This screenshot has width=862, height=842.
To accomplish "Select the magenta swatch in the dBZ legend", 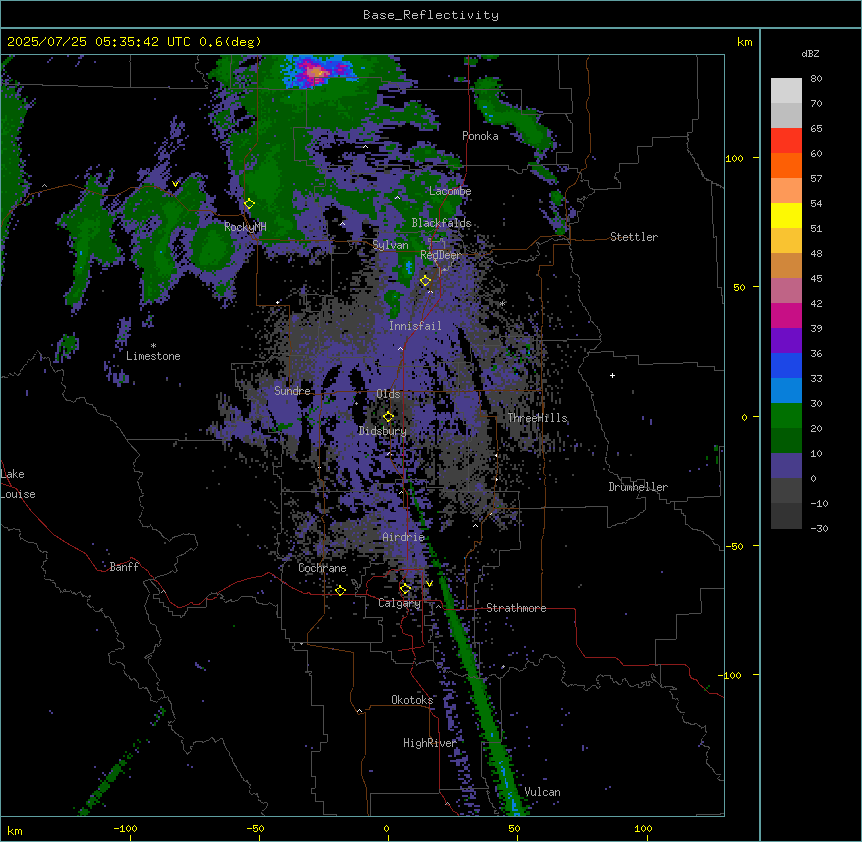I will (x=786, y=315).
